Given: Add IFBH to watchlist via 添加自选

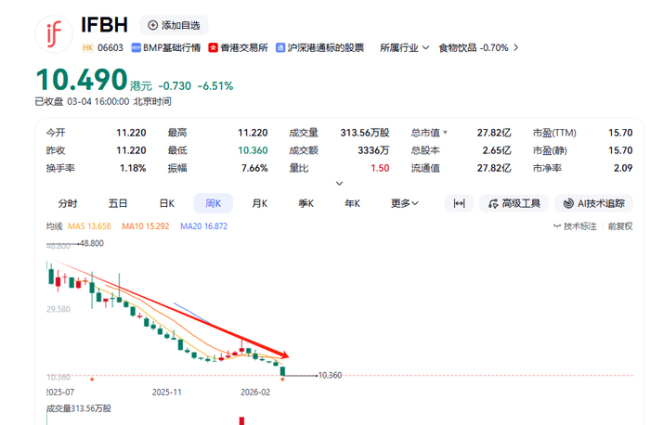Looking at the screenshot, I should (174, 25).
